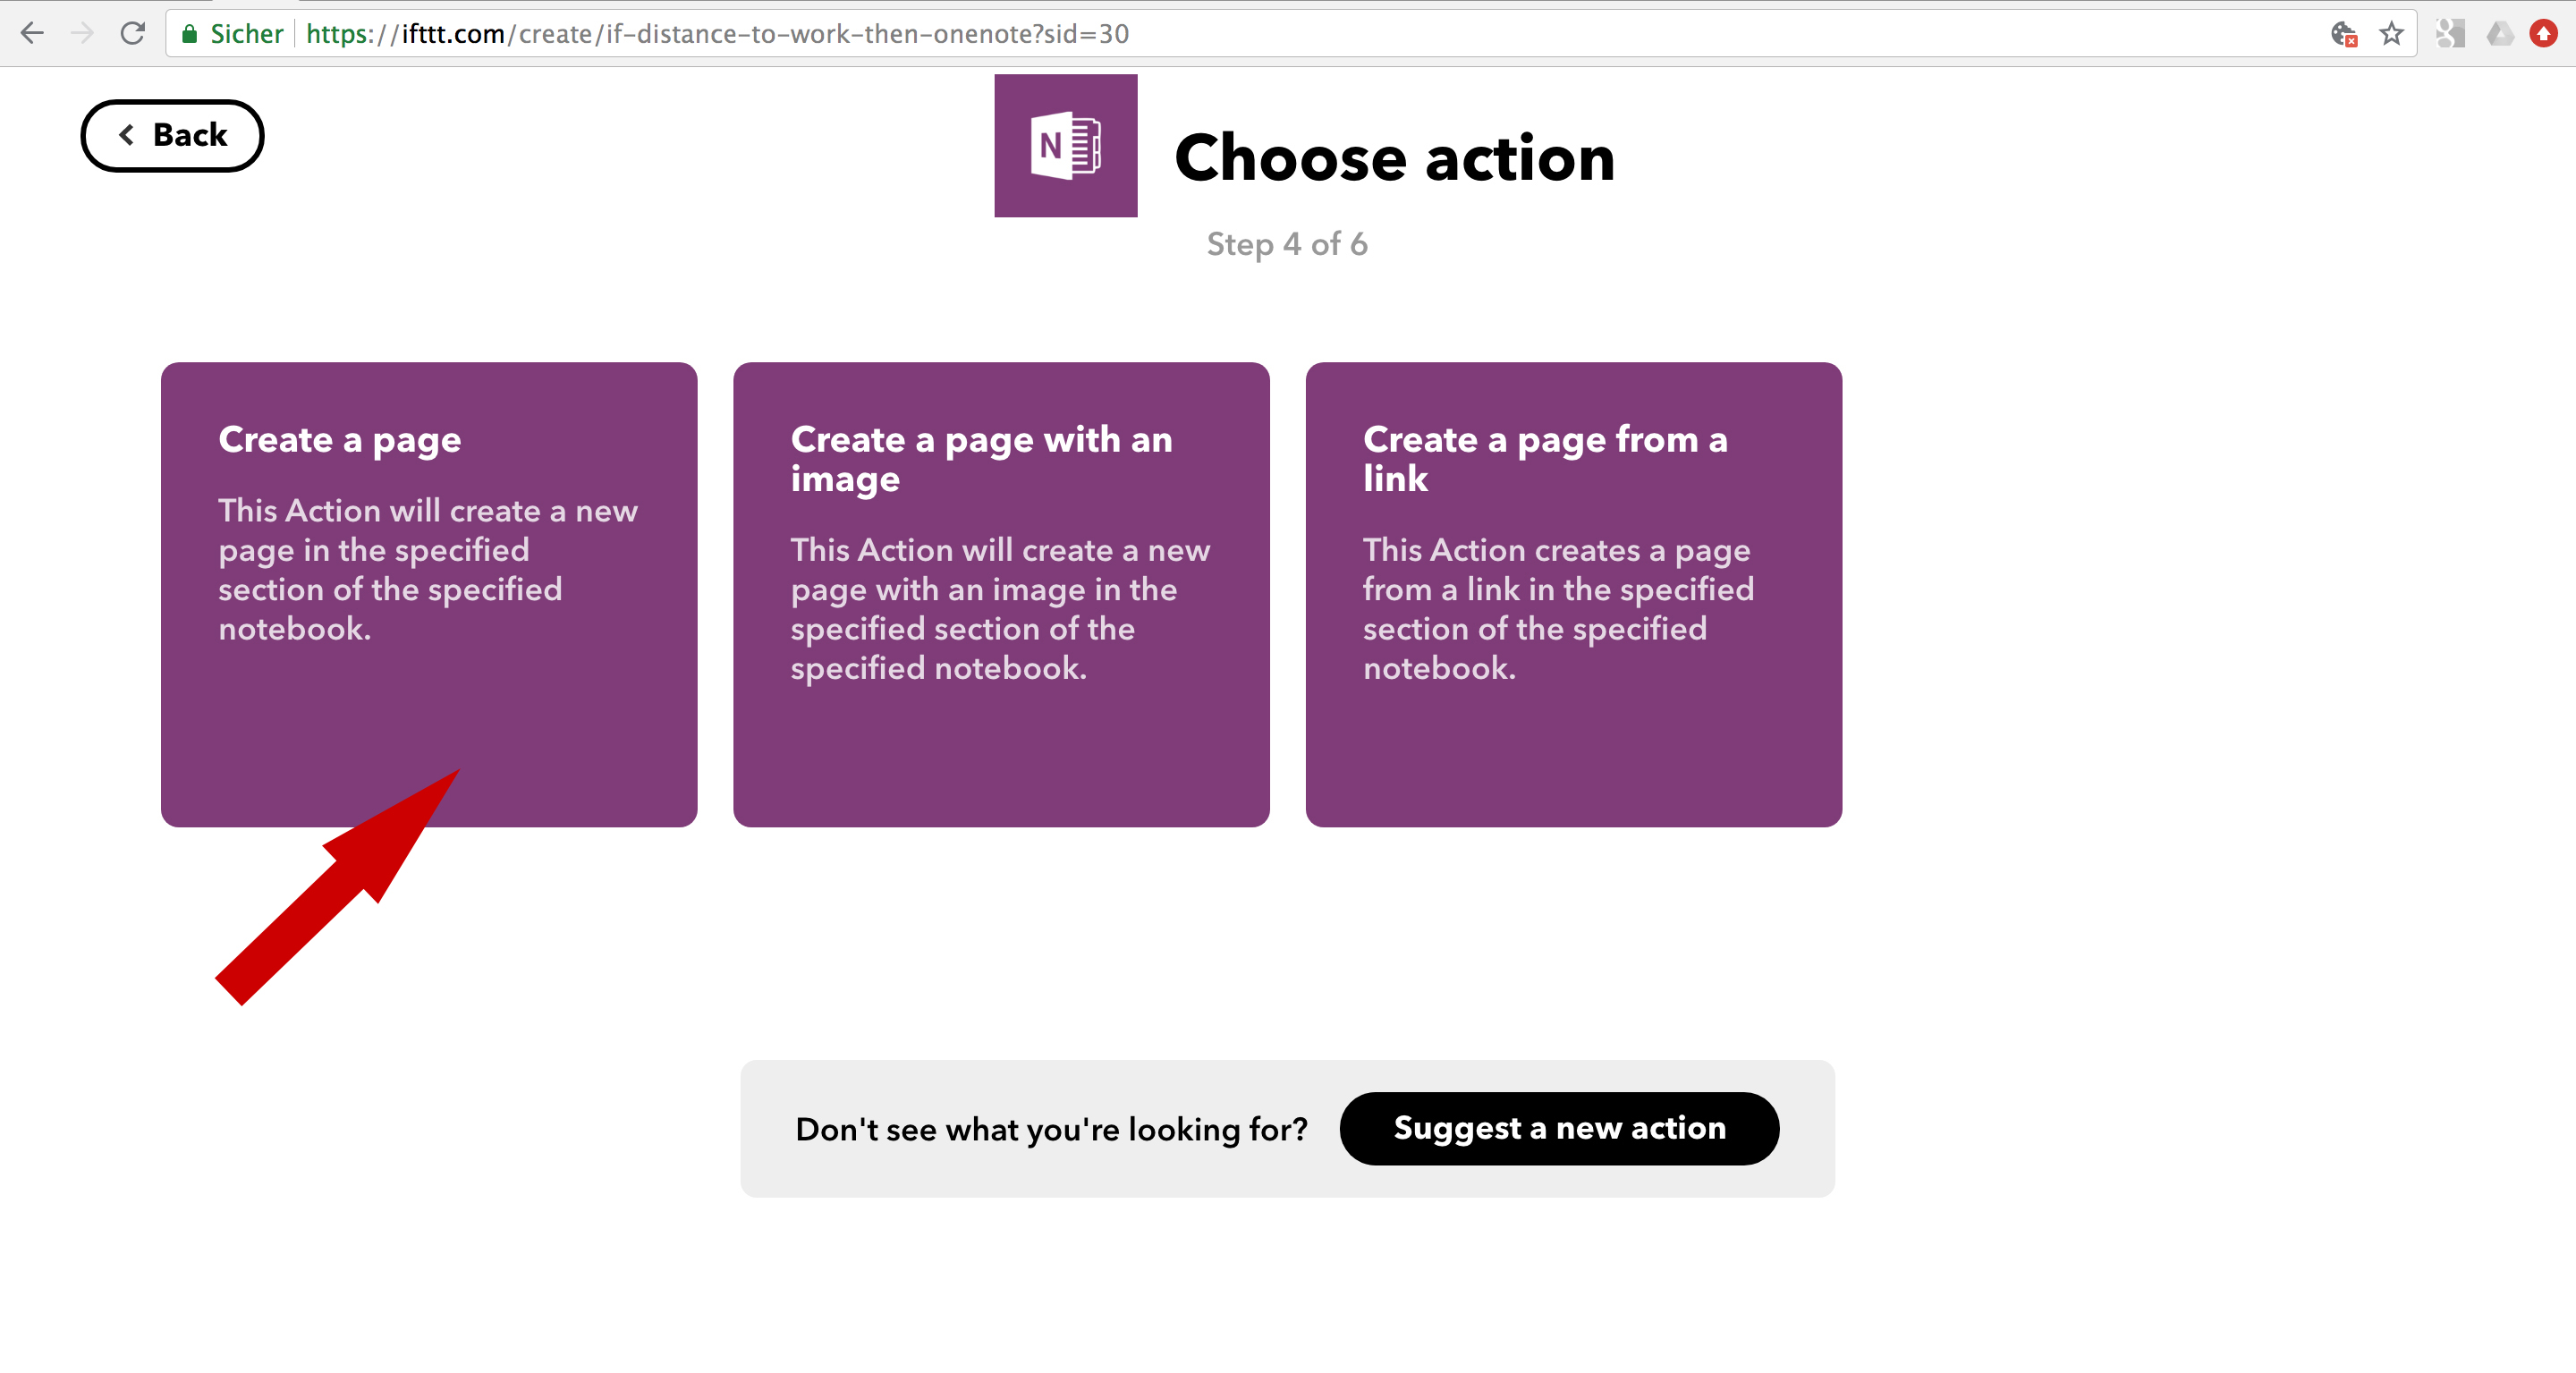Click the browser back arrow
Image resolution: width=2576 pixels, height=1373 pixels.
[x=32, y=34]
